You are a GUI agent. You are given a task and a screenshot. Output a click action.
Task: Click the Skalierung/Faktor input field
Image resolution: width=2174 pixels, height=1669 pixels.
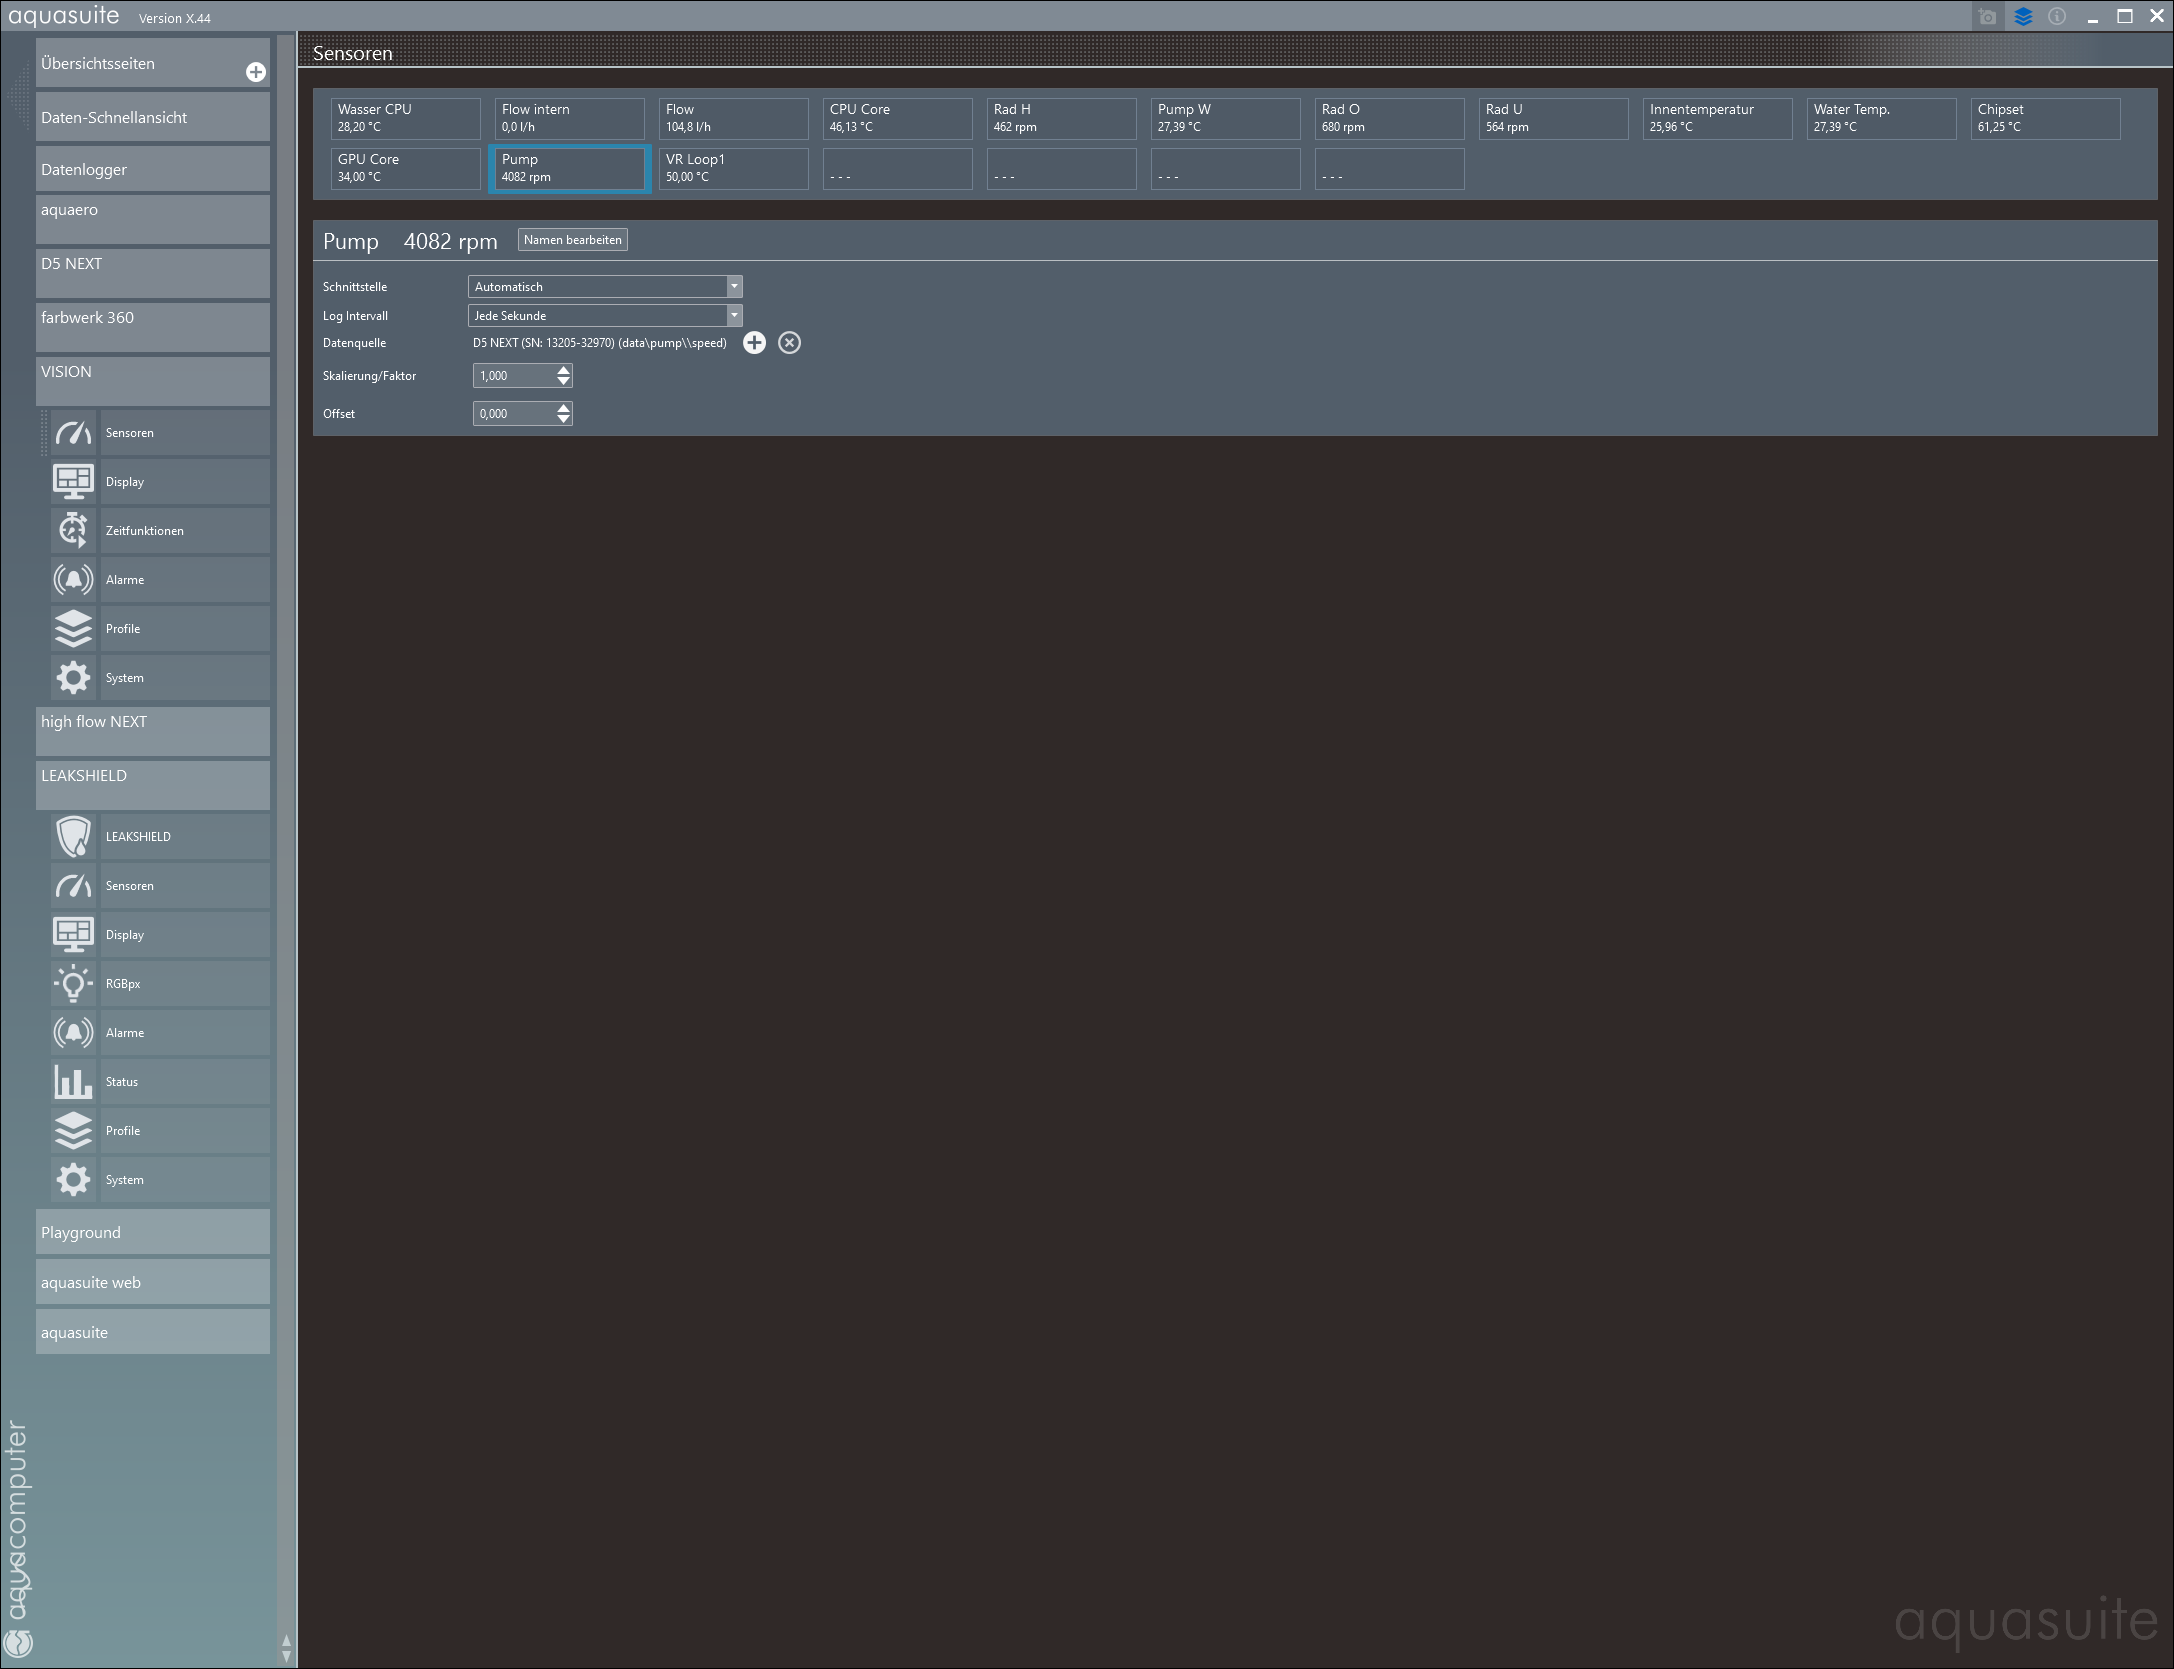514,376
